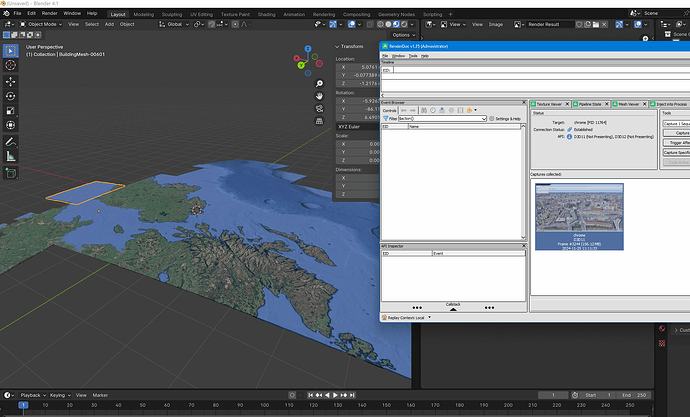690x417 pixels.
Task: Switch perspective/orthographic grid gizmo
Action: click(x=319, y=121)
